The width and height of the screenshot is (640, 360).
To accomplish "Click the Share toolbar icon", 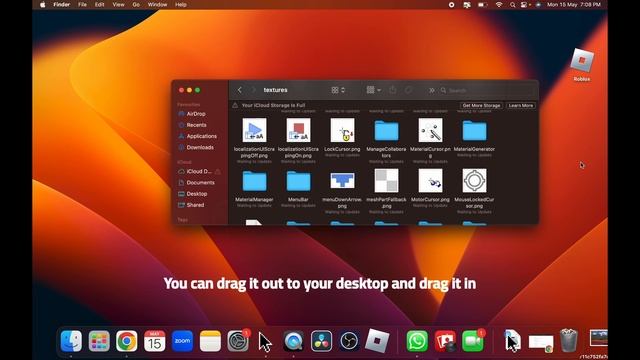I will [393, 90].
